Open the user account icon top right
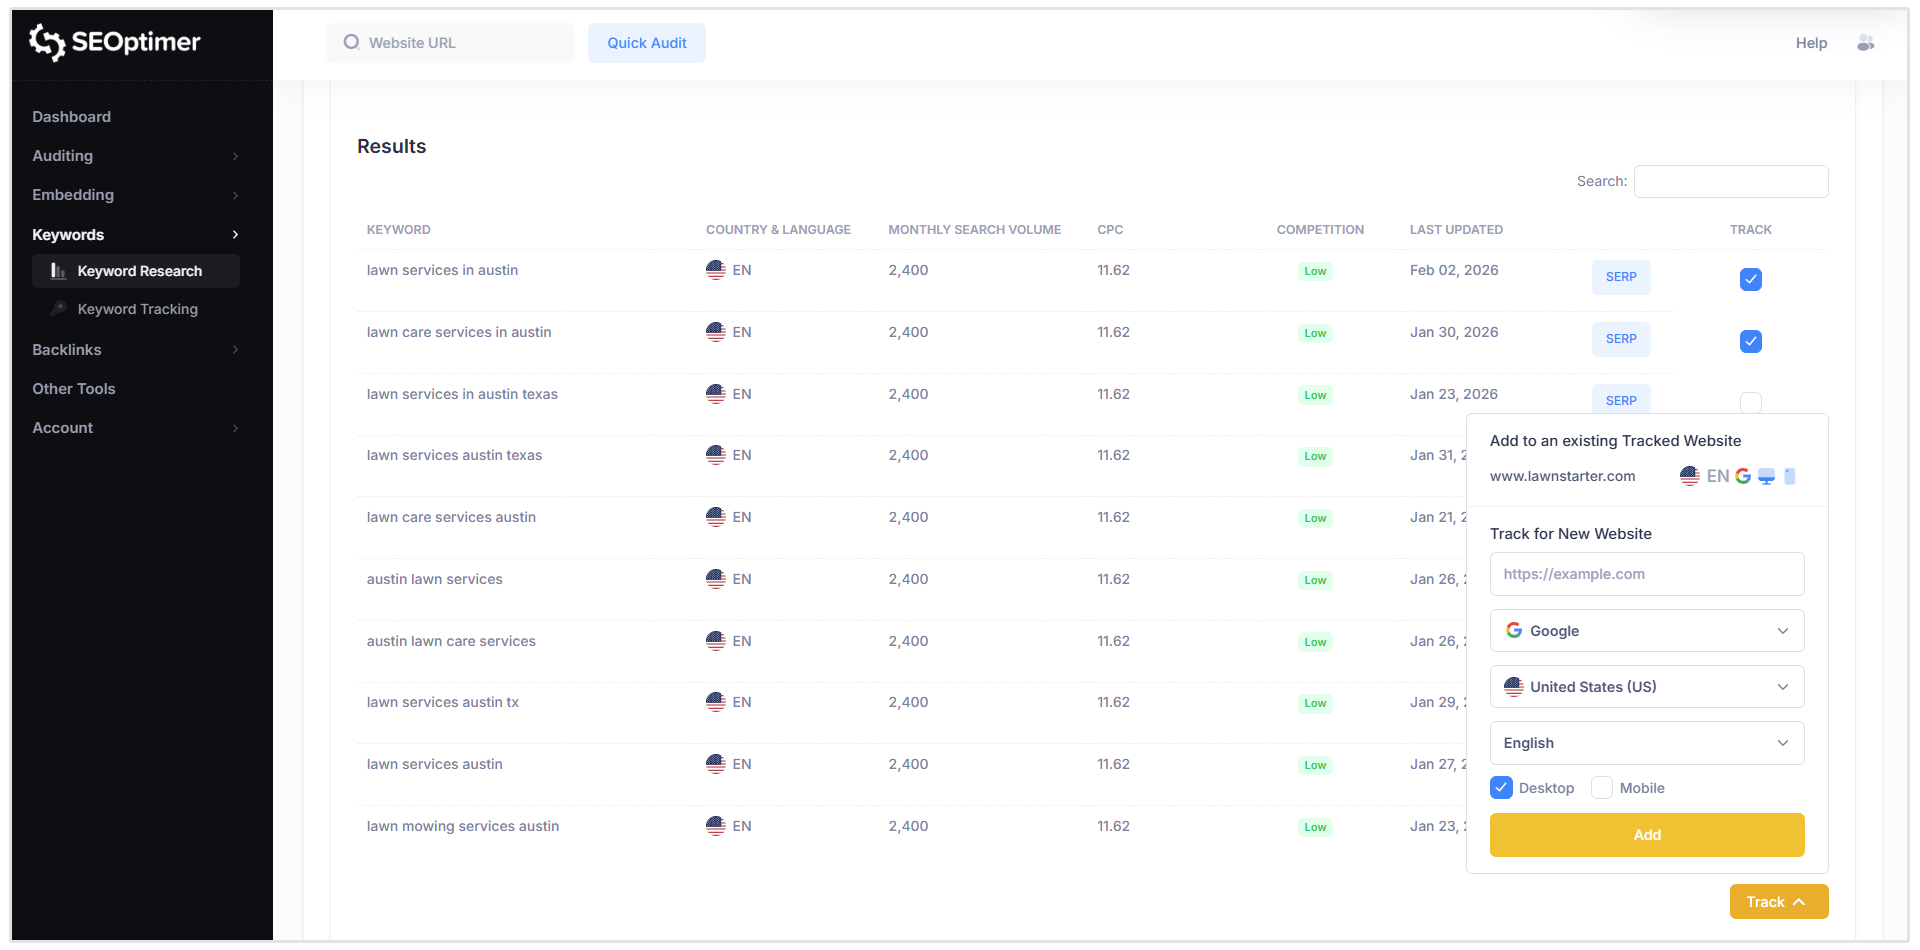Image resolution: width=1920 pixels, height=950 pixels. pyautogui.click(x=1866, y=43)
